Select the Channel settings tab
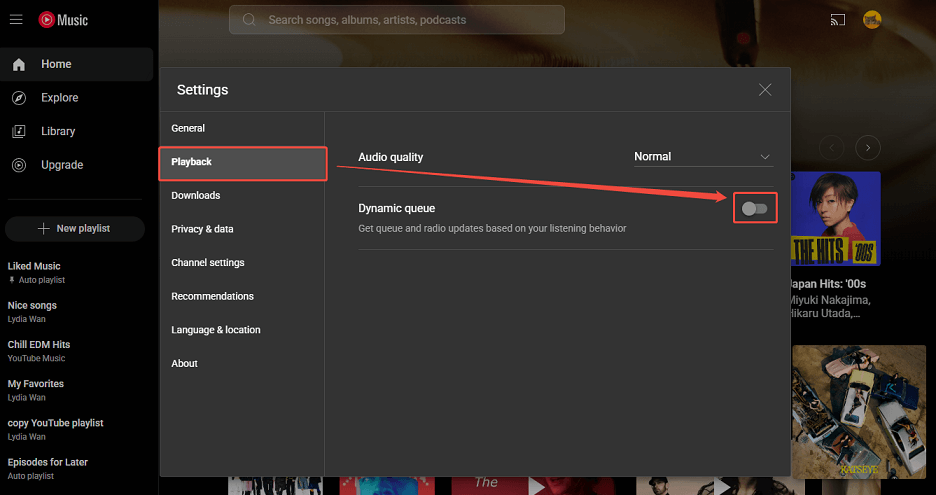 (242, 263)
